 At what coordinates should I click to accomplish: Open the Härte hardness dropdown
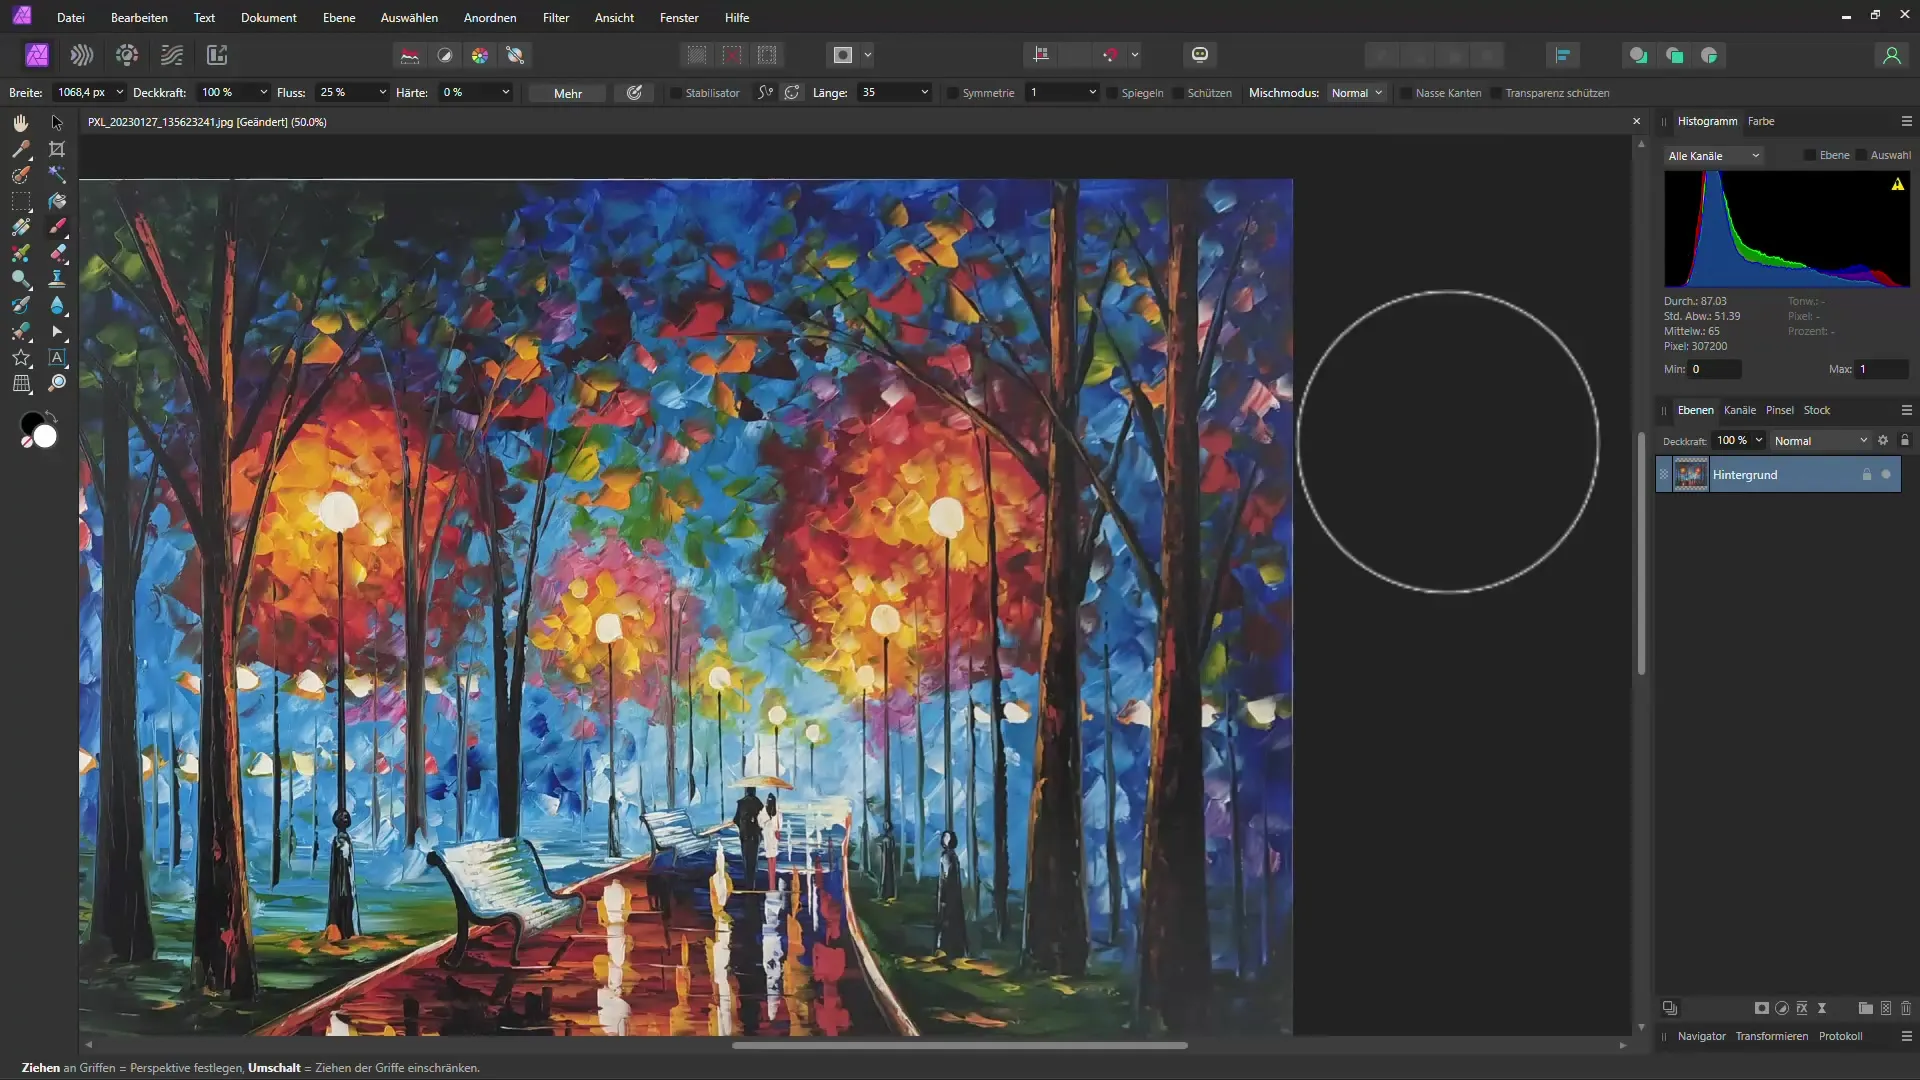coord(505,92)
